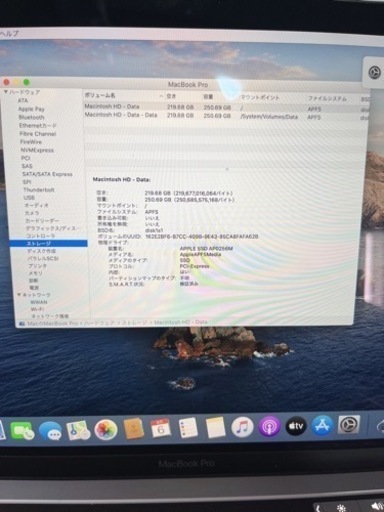Launch the Music app from the Dock
Viewport: 384px width, 512px height.
(242, 427)
